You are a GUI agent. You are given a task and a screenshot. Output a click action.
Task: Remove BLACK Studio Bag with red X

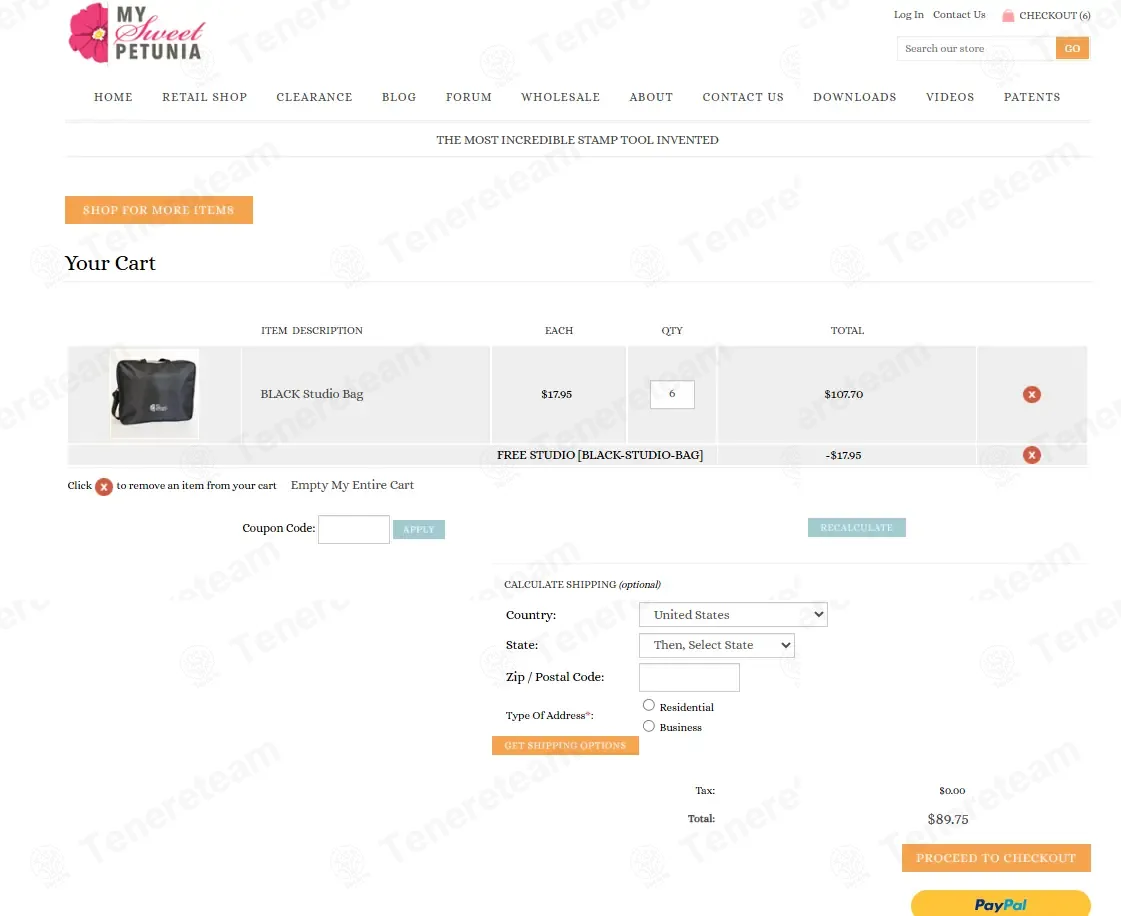click(x=1031, y=394)
